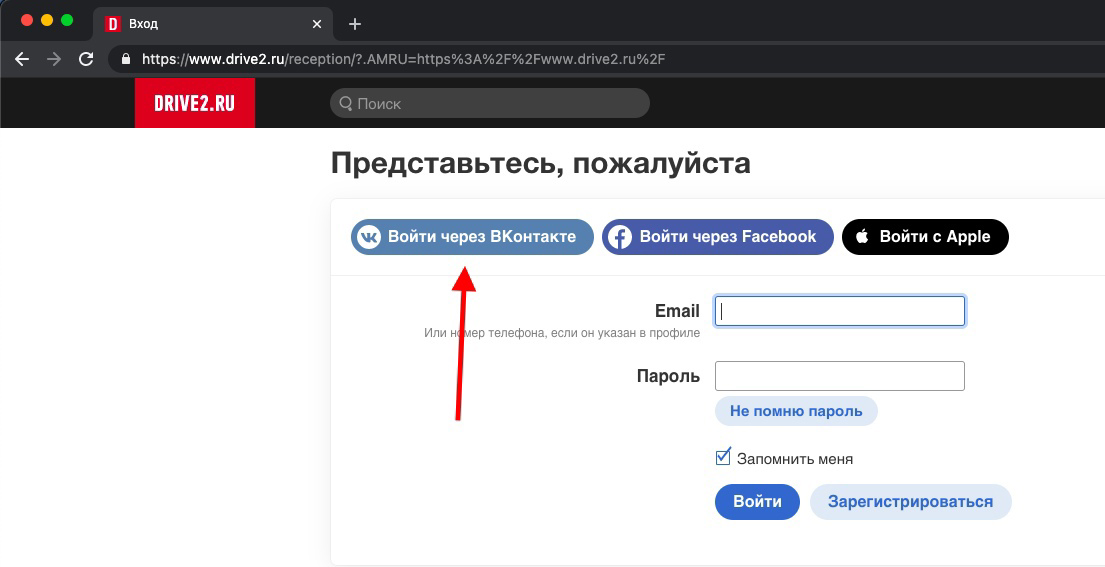Click the green macOS fullscreen dot
The image size is (1105, 567).
67,20
